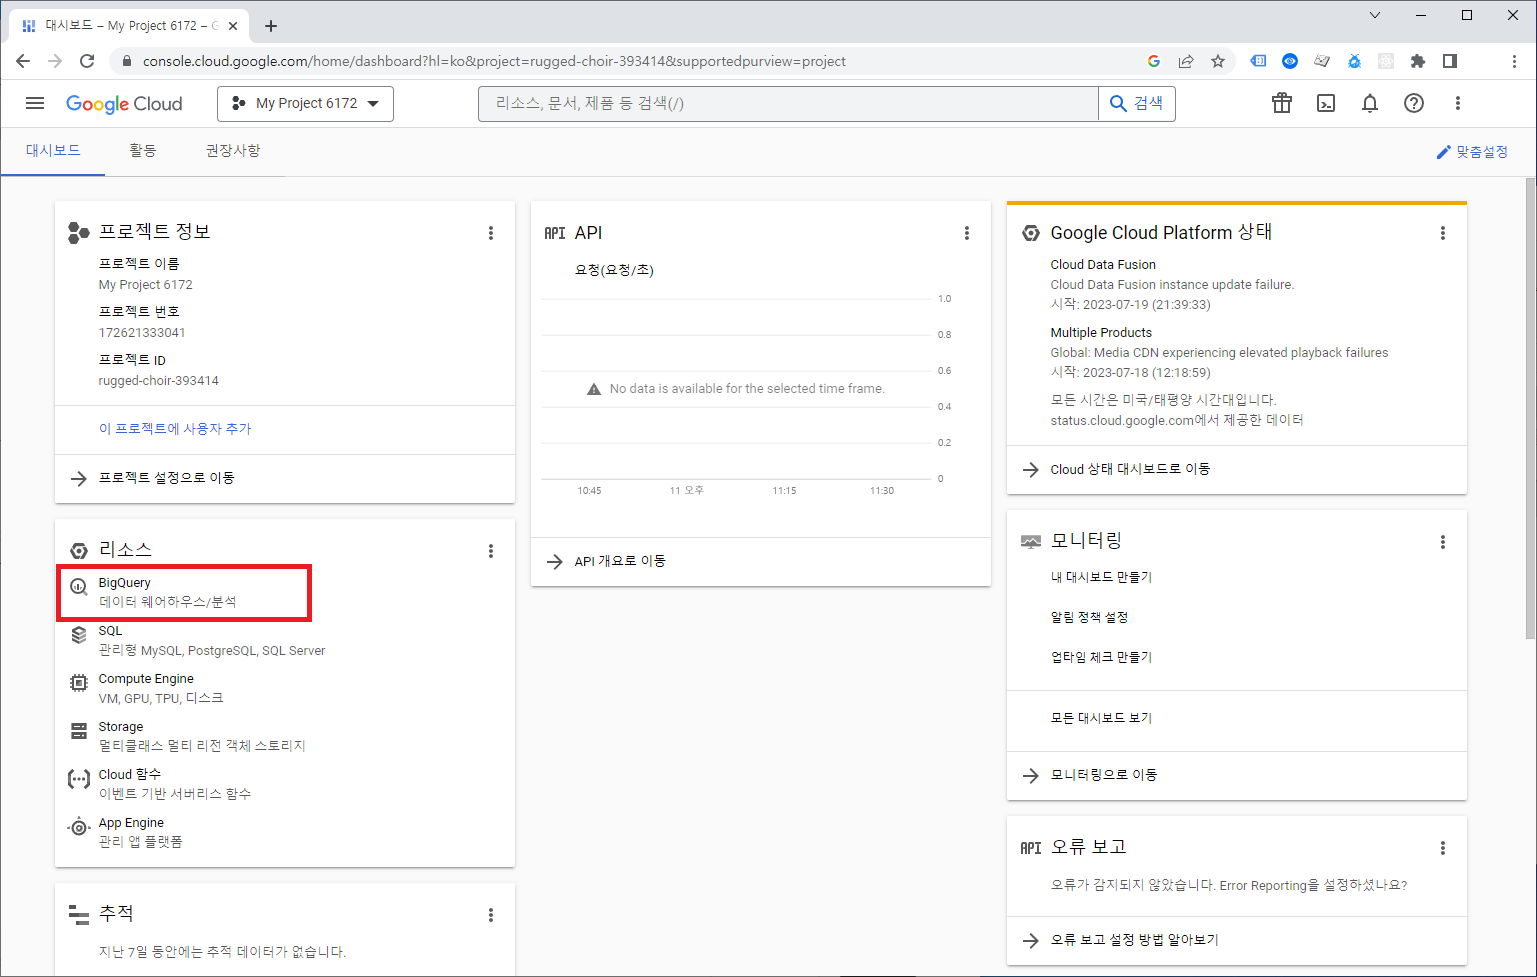Reload the browser page
The image size is (1537, 977).
coord(87,61)
